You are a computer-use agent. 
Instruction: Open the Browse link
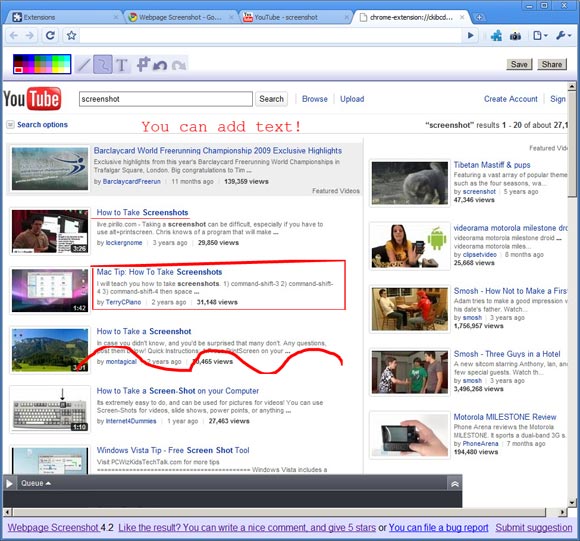315,99
